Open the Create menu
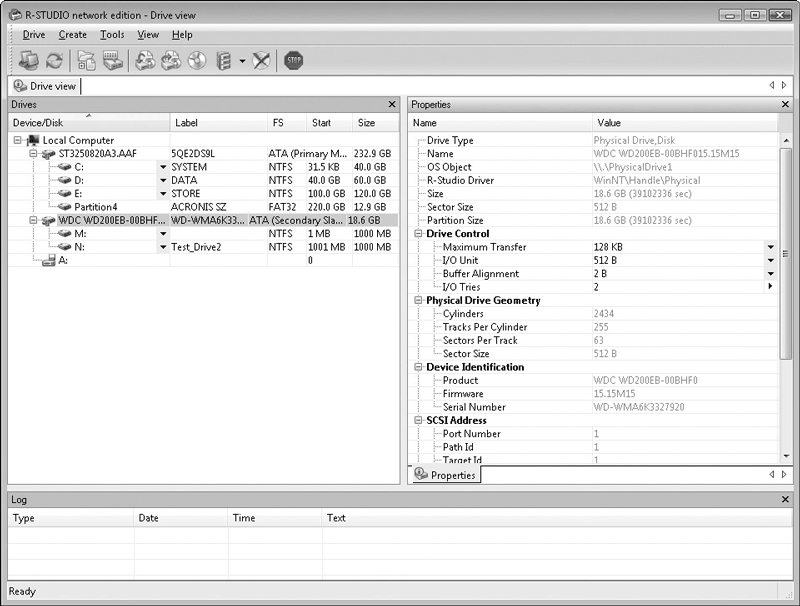 point(72,35)
